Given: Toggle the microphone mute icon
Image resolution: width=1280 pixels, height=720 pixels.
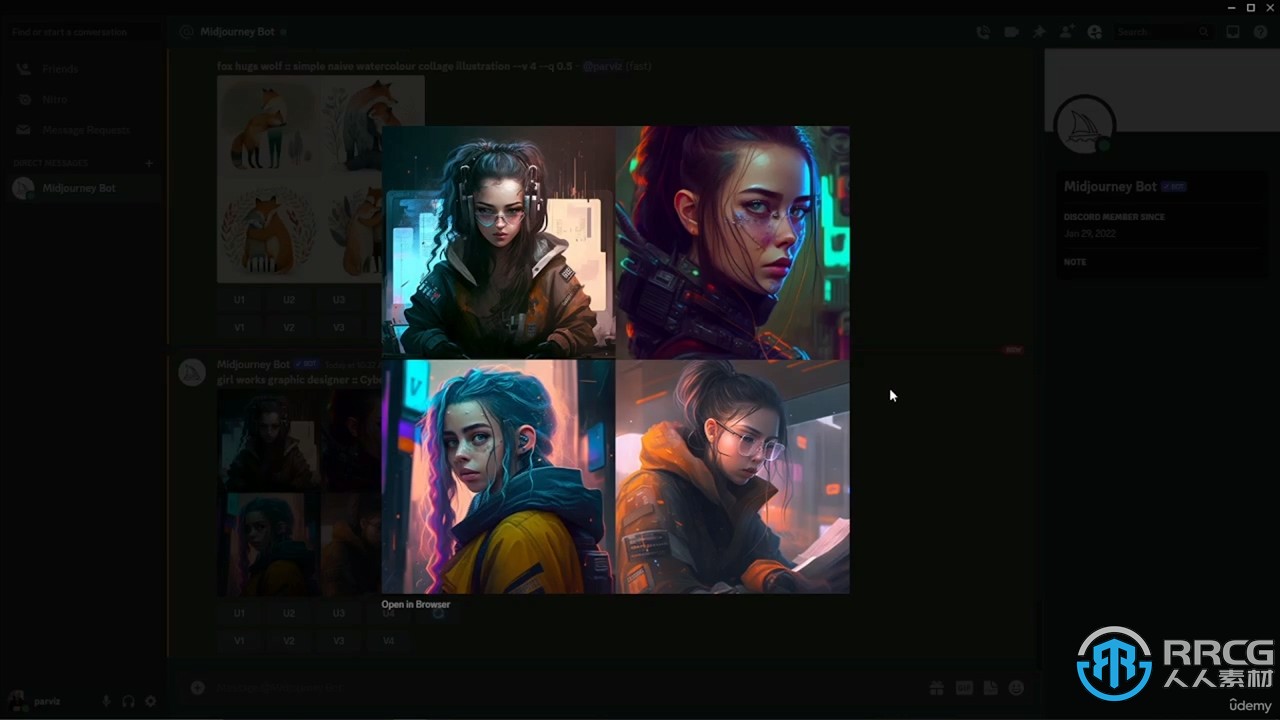Looking at the screenshot, I should coord(106,702).
